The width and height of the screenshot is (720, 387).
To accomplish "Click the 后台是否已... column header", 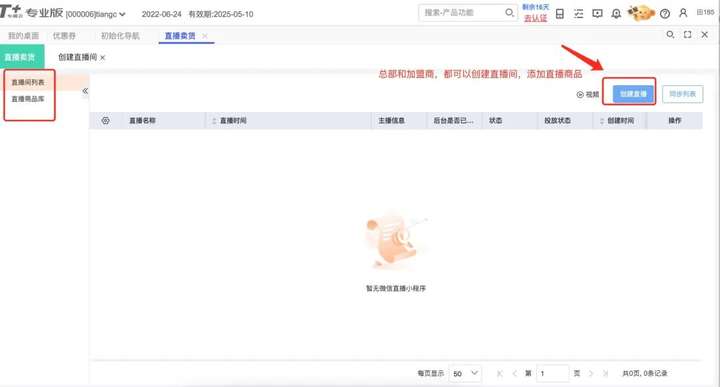I will tap(453, 121).
